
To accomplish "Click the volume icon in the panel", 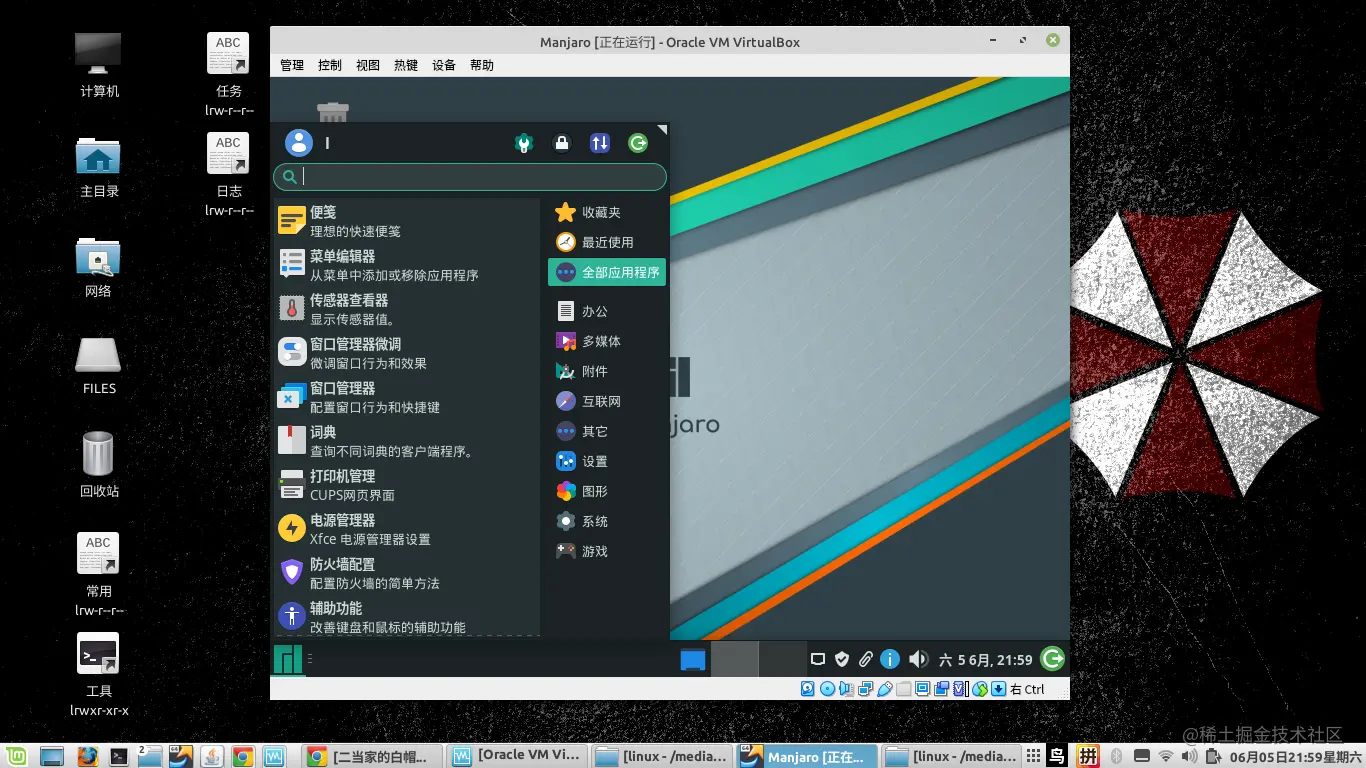I will [x=918, y=659].
